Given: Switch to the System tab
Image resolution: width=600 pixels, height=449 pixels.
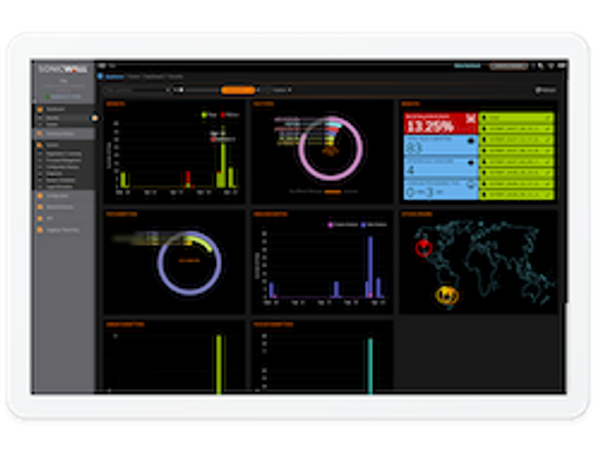Looking at the screenshot, I should 114,77.
